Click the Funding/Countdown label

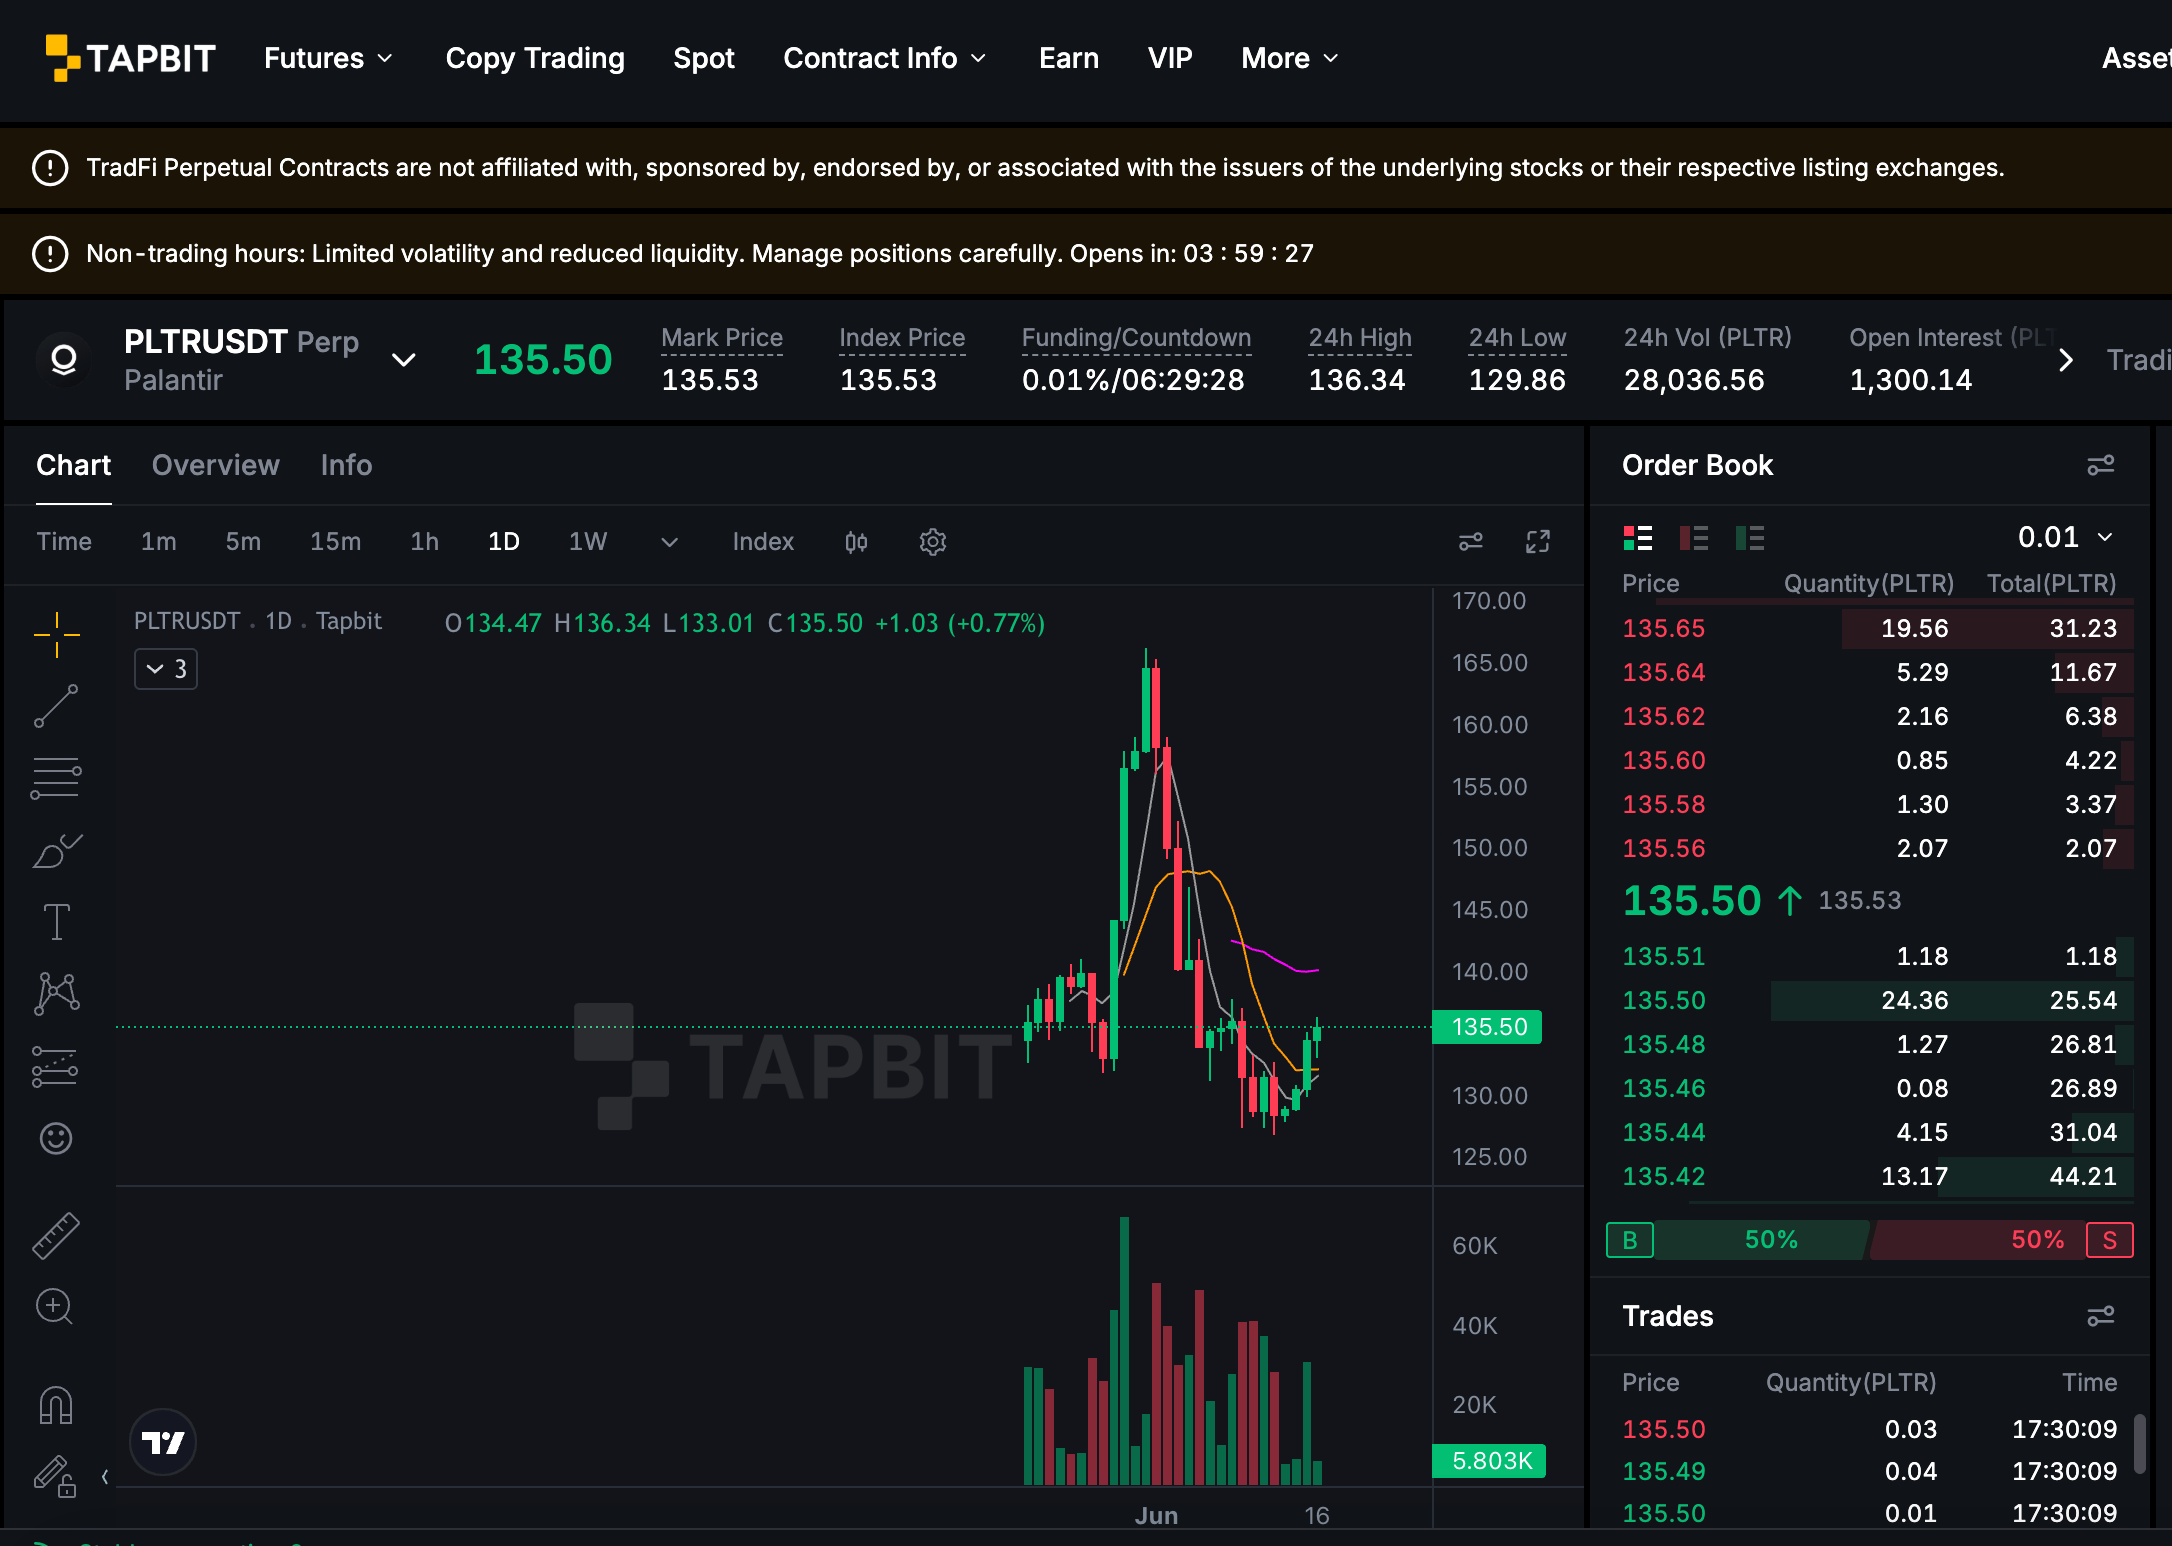(x=1136, y=338)
